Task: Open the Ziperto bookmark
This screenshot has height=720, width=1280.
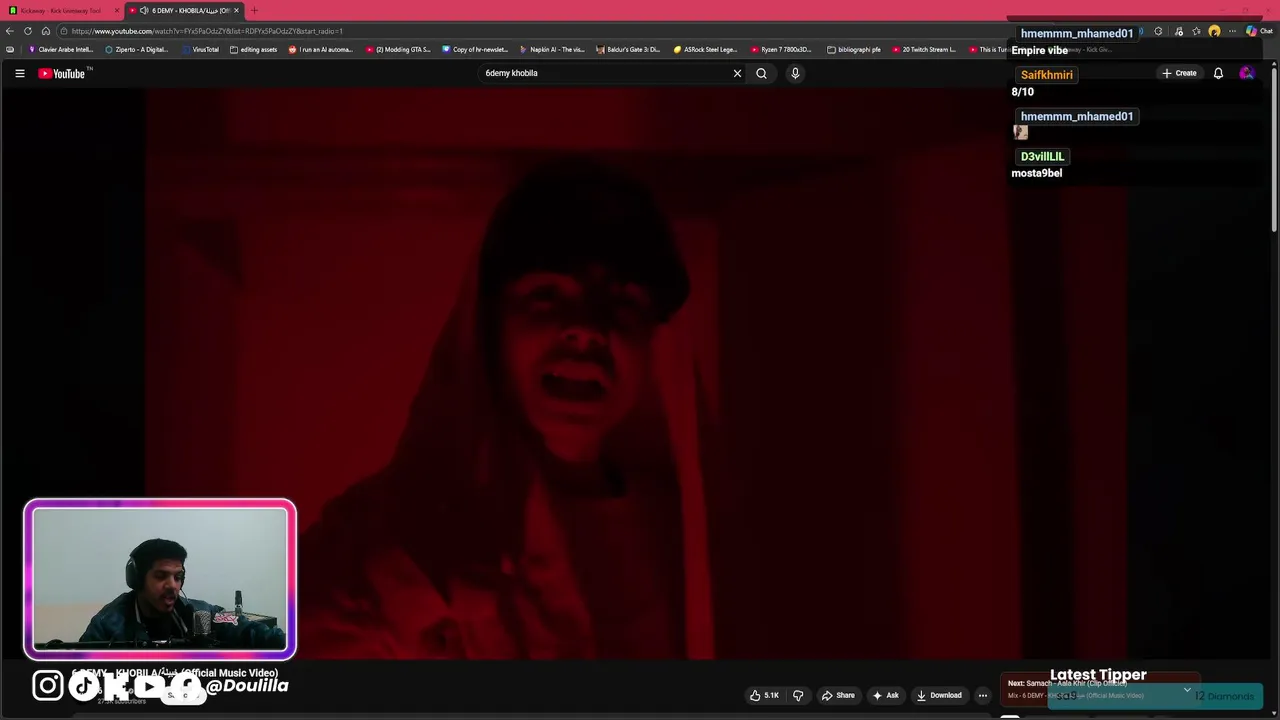Action: click(137, 49)
